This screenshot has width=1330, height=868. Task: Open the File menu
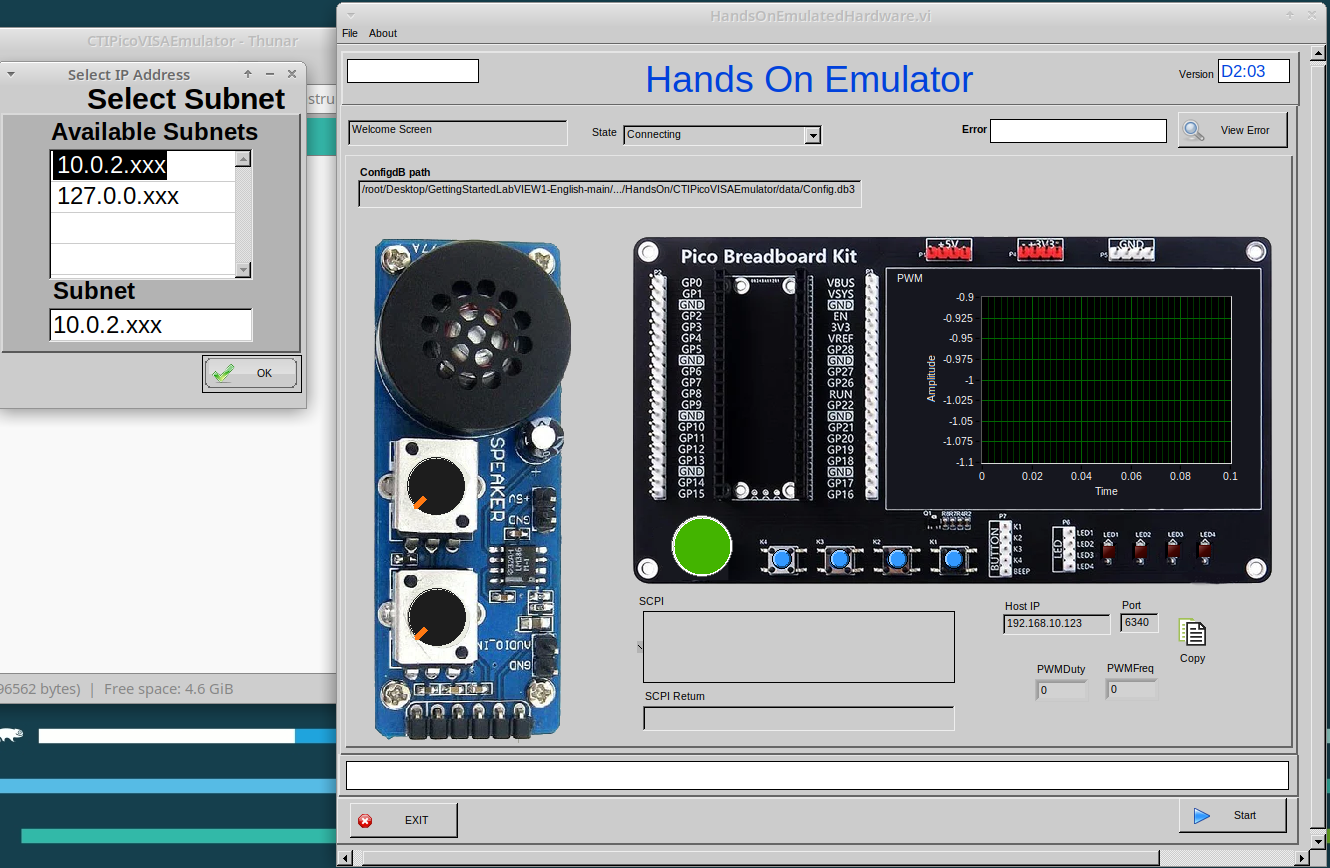(x=350, y=33)
